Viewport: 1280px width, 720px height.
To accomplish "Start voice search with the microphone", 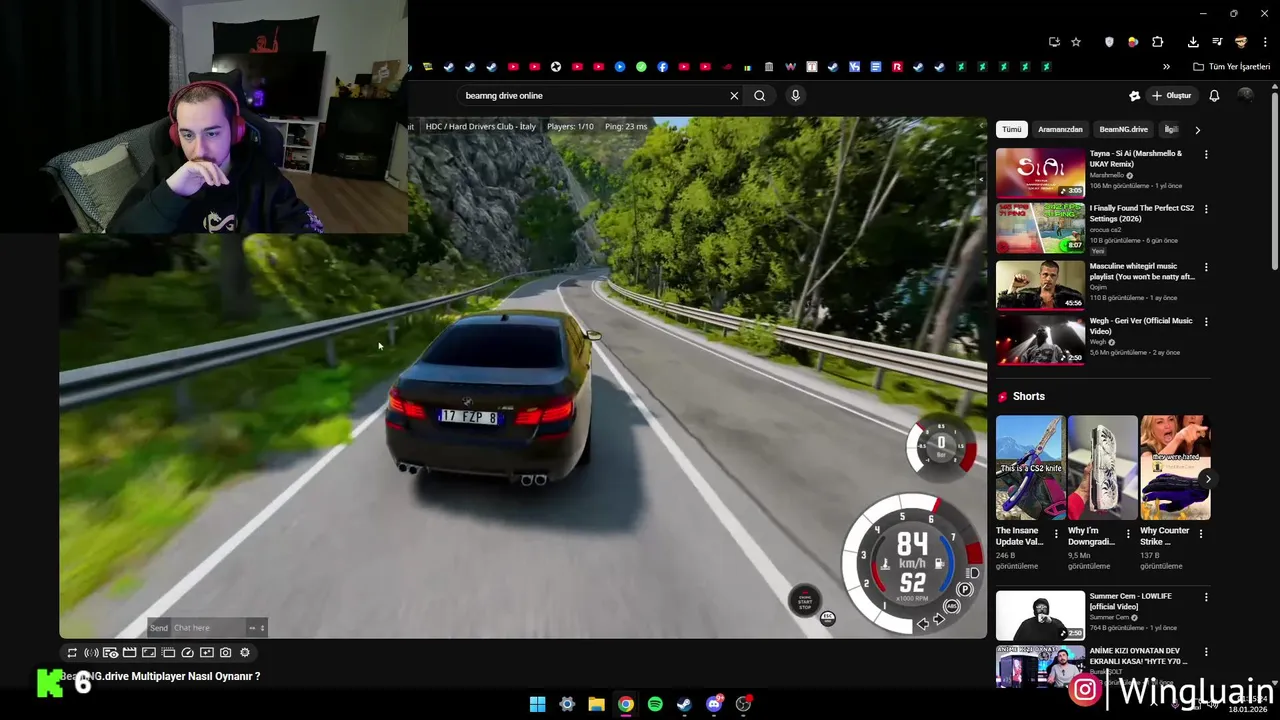I will (795, 96).
